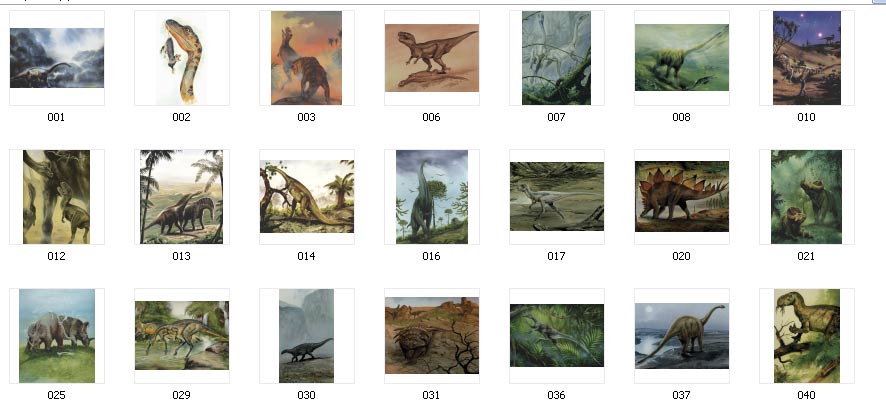
Task: Choose thumbnail 008 green sauropod painting
Action: point(681,58)
